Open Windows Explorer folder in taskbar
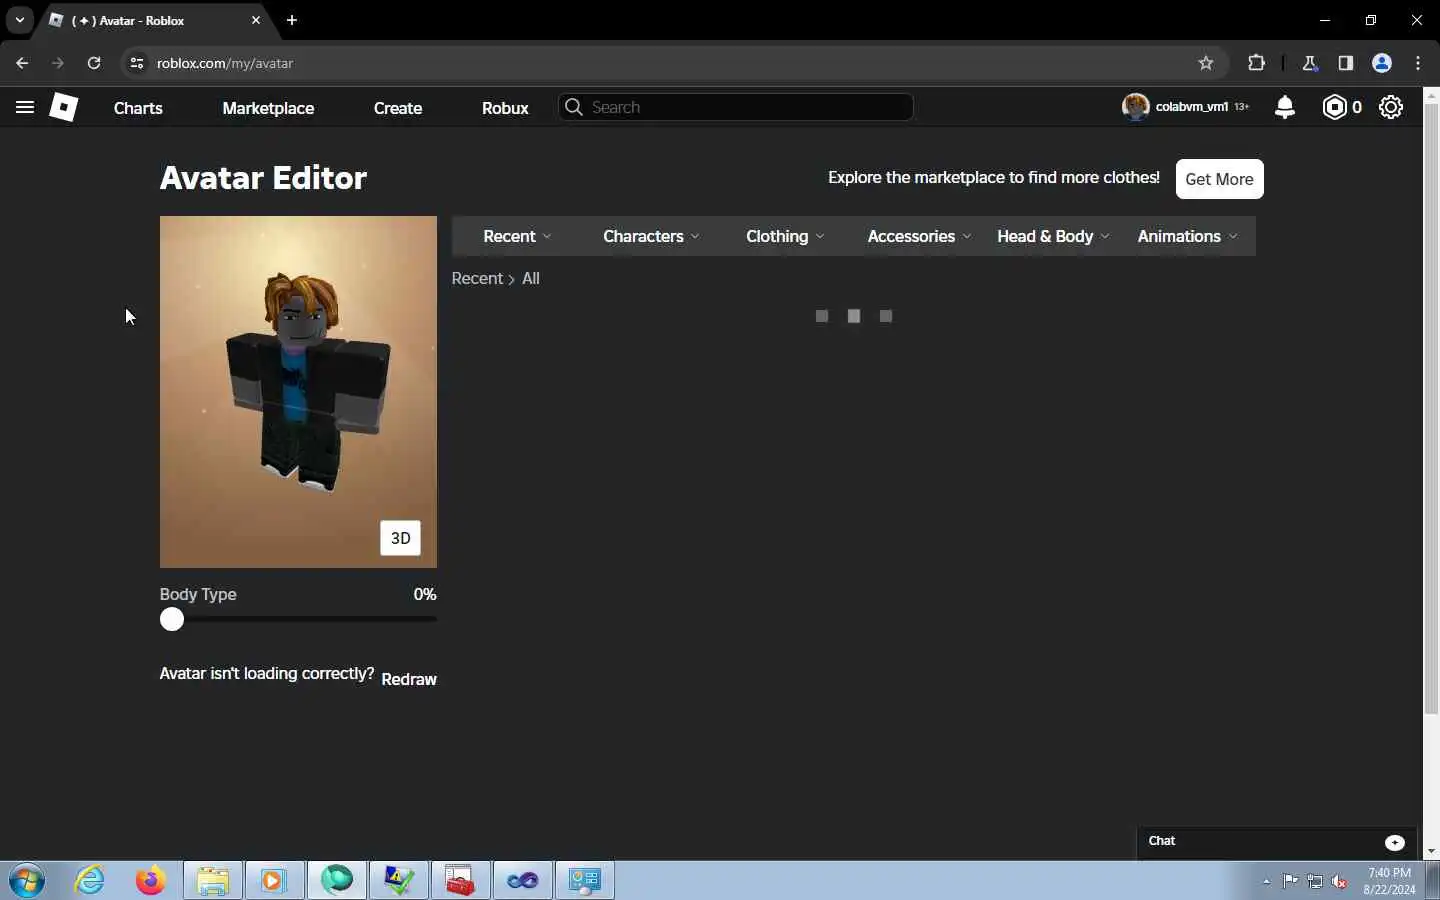 click(x=213, y=881)
